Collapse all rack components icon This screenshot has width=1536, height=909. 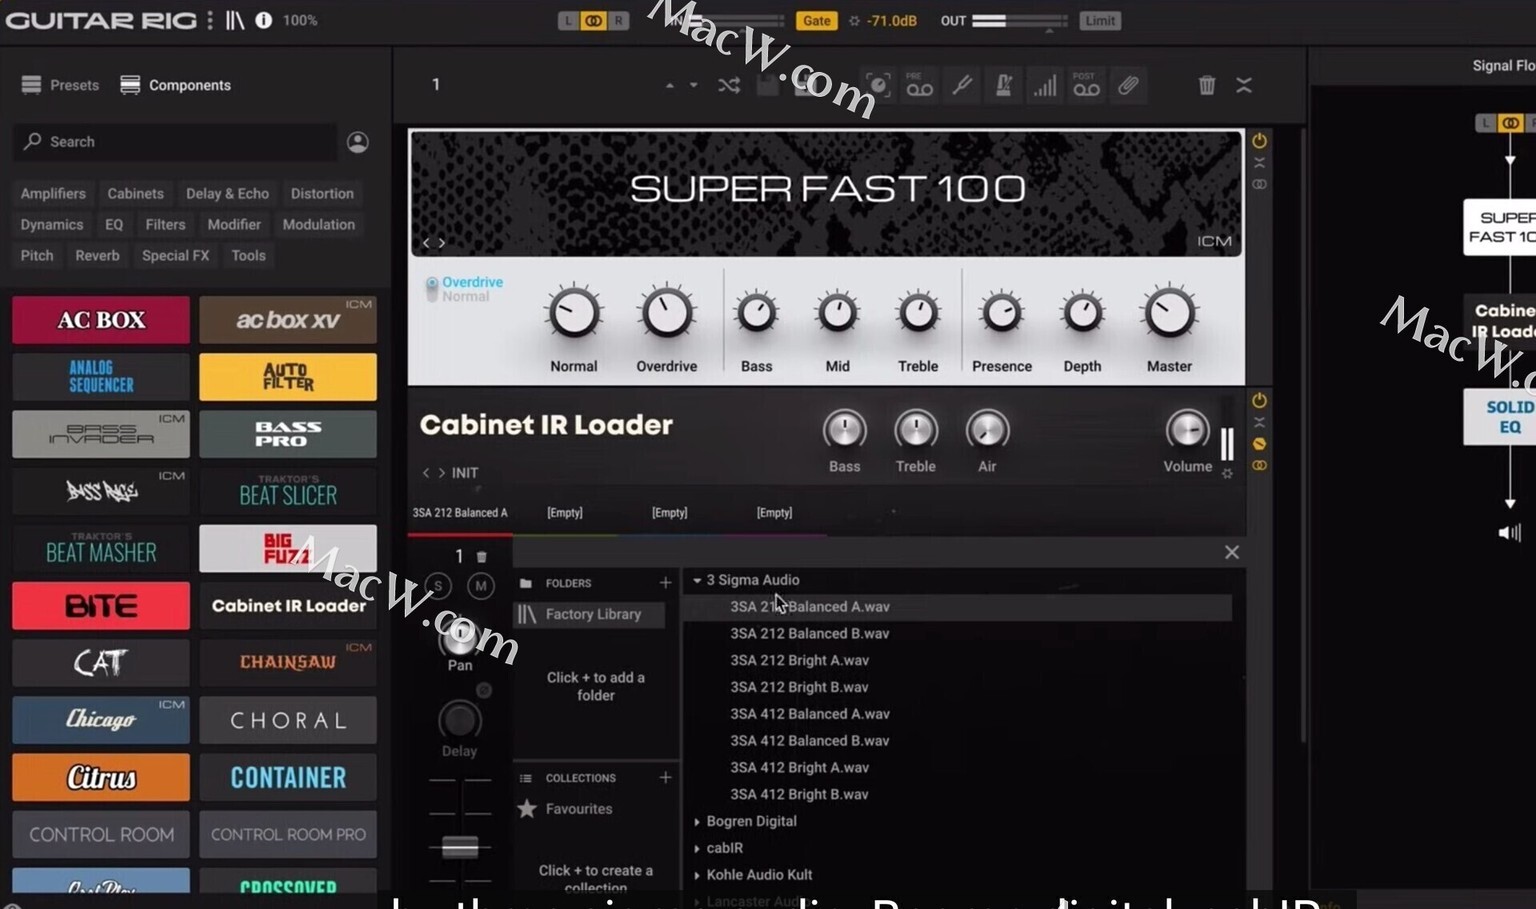click(x=1244, y=85)
